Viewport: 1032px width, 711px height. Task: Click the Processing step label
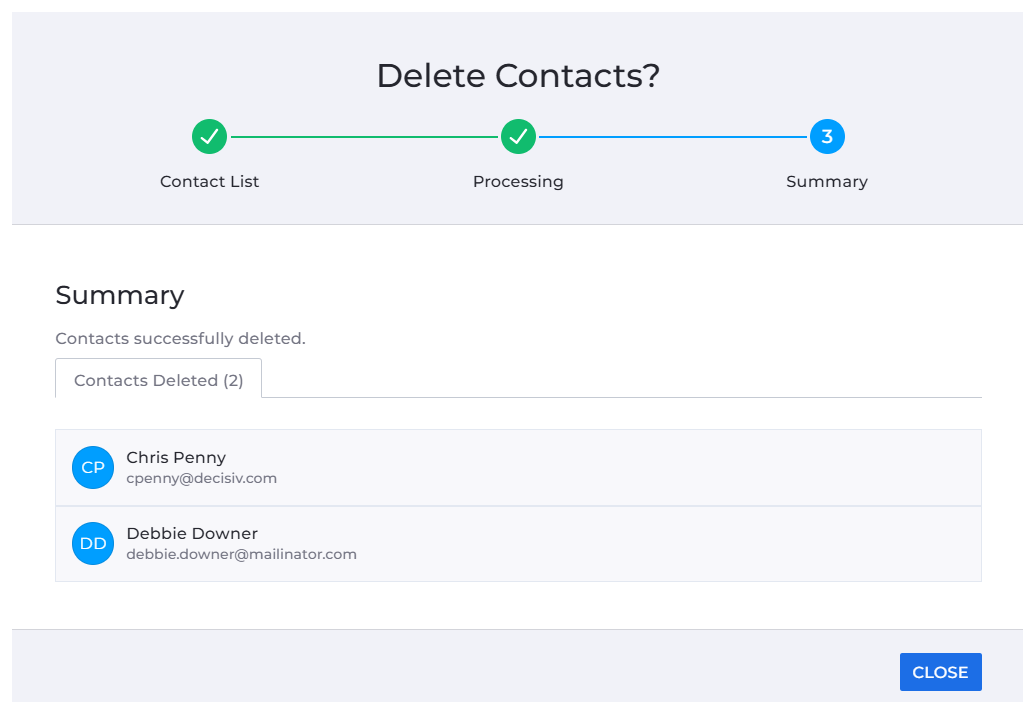pos(518,182)
